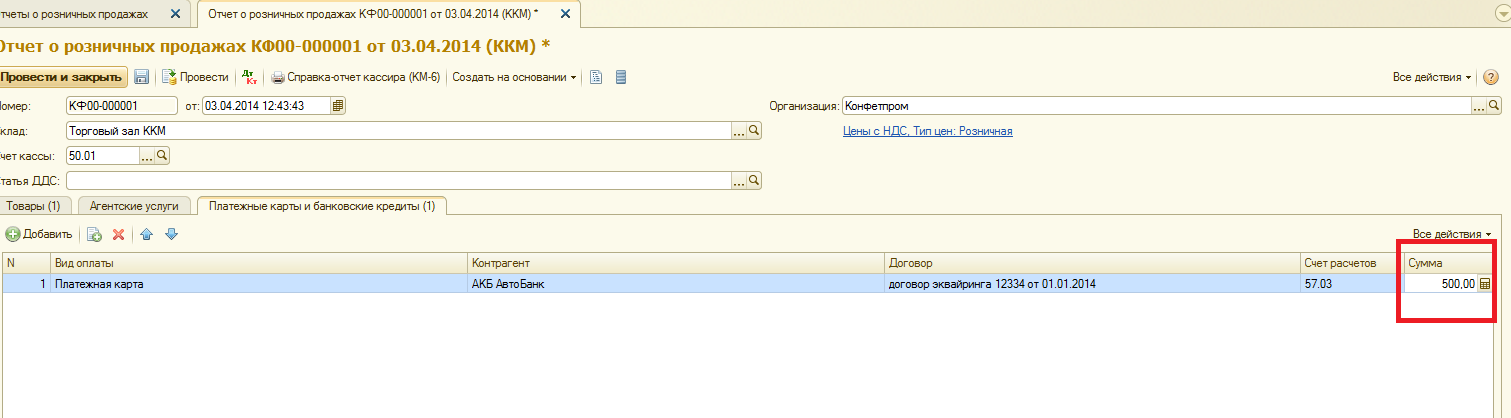Open the 'Все действия' menu above the table

click(1452, 234)
